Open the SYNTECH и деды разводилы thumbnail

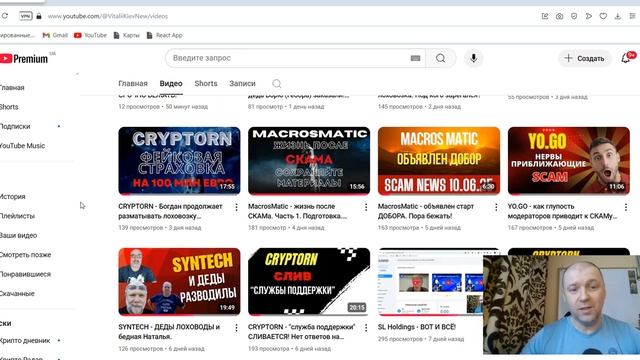[x=179, y=282]
